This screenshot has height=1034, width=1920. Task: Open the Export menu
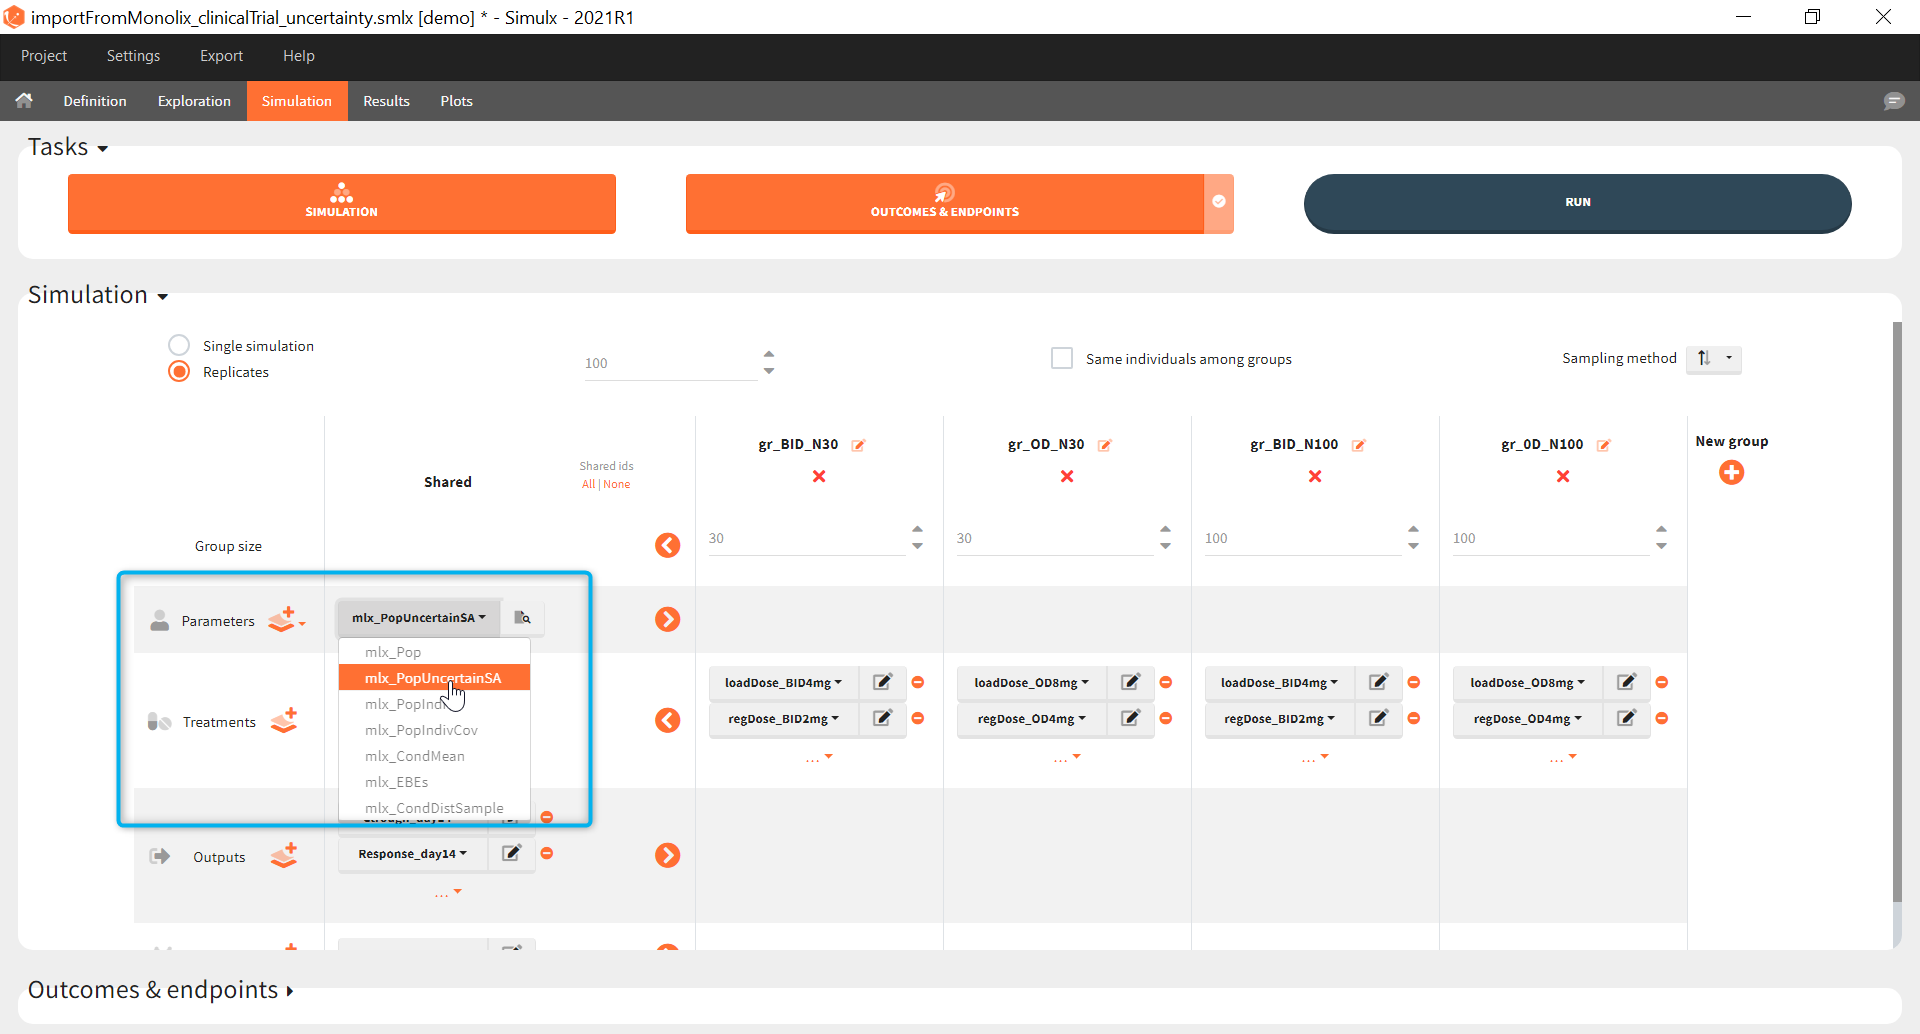(221, 56)
